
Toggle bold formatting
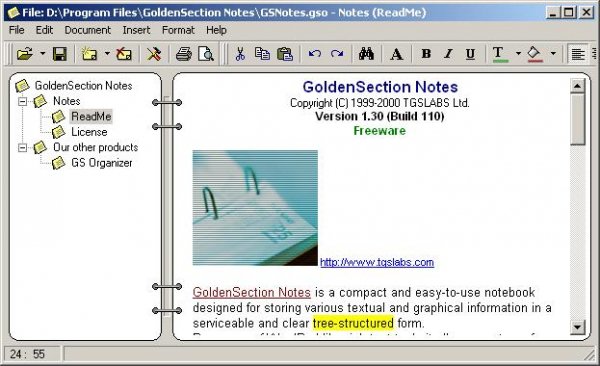[426, 54]
